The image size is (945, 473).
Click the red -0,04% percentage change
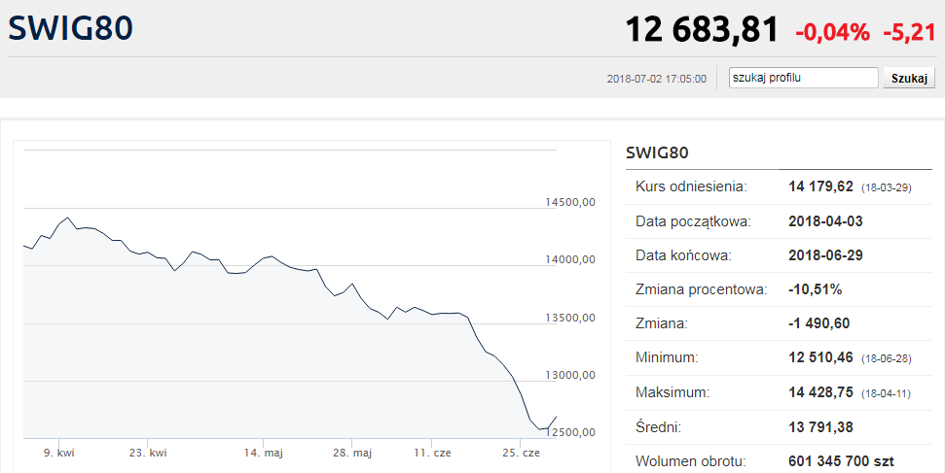[832, 32]
